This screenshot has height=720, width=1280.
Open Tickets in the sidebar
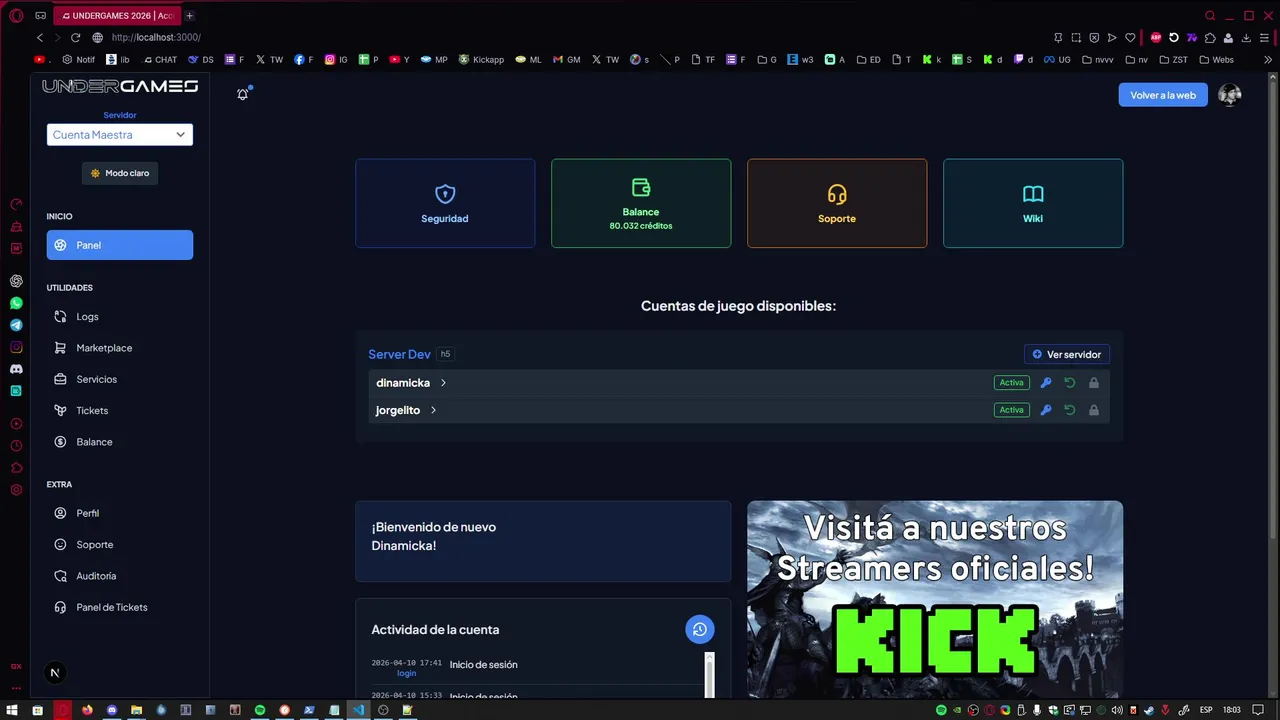pos(120,411)
